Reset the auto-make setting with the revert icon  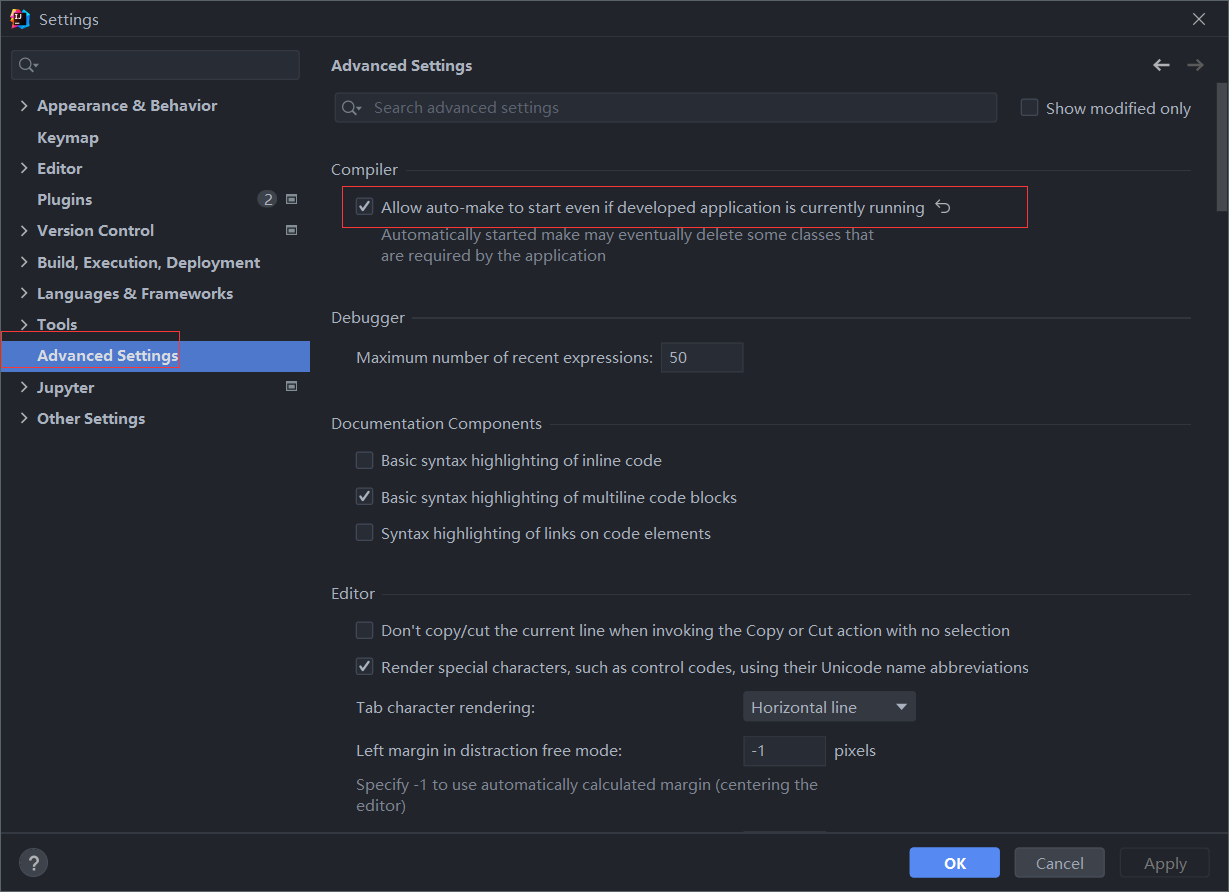pos(942,207)
